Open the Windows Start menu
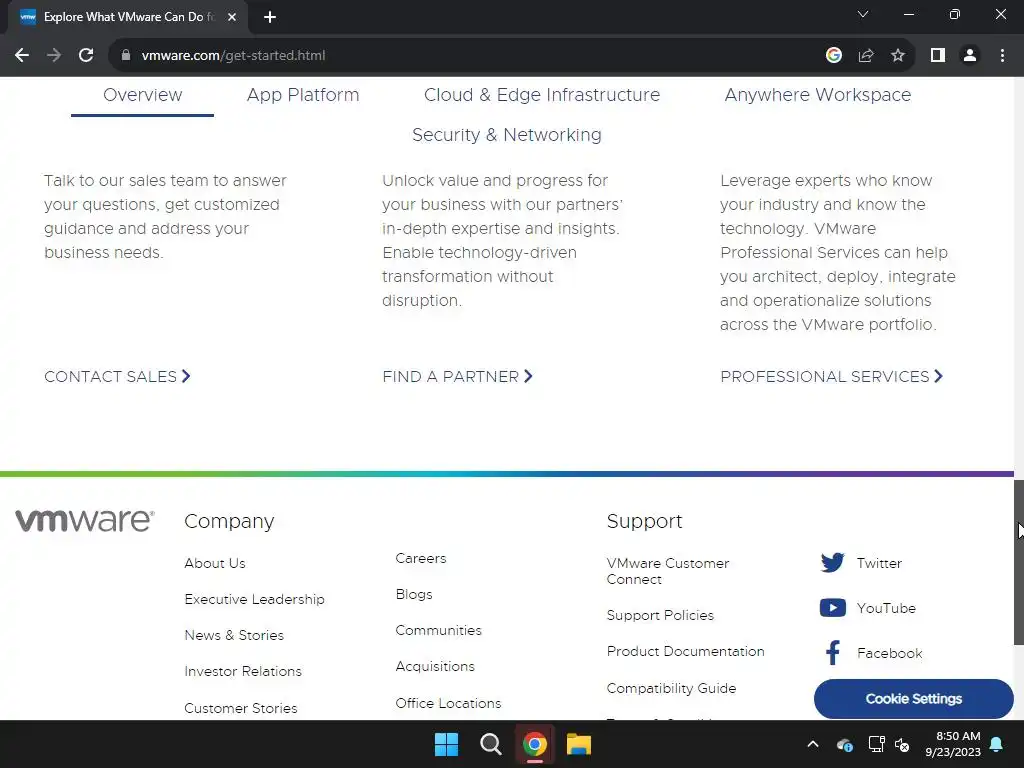 [447, 744]
